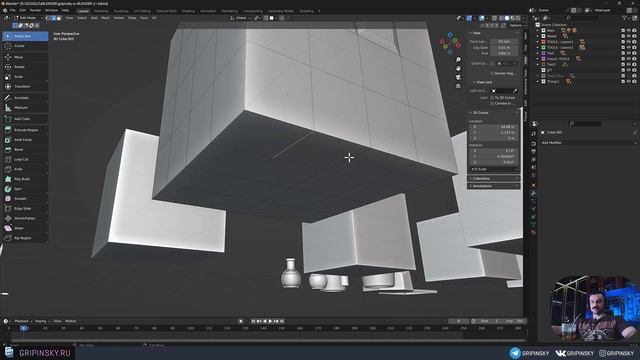Select the Annotate tool
The image size is (640, 360).
(25, 98)
